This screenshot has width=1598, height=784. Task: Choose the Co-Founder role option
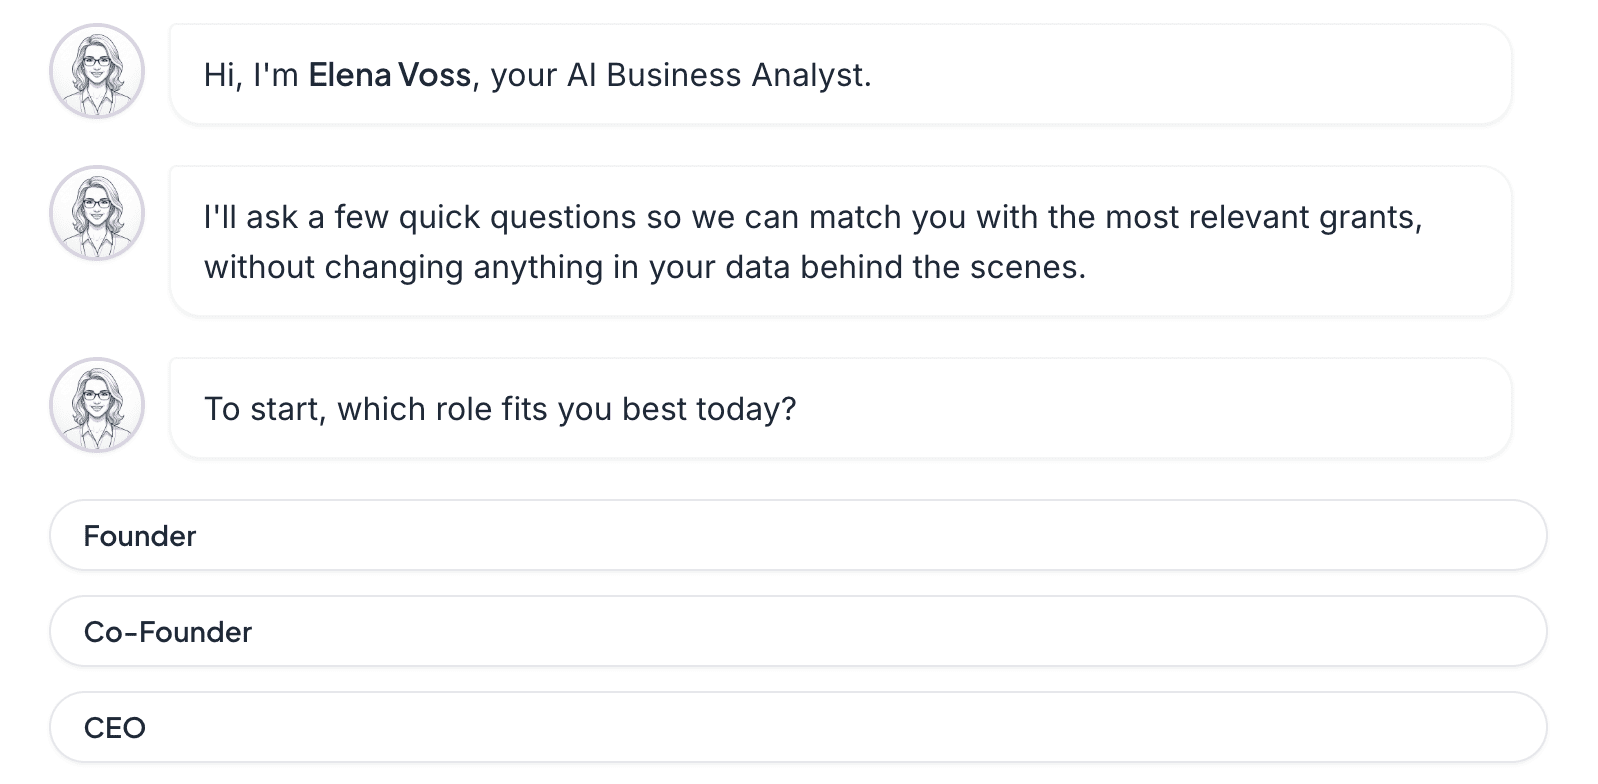(798, 632)
